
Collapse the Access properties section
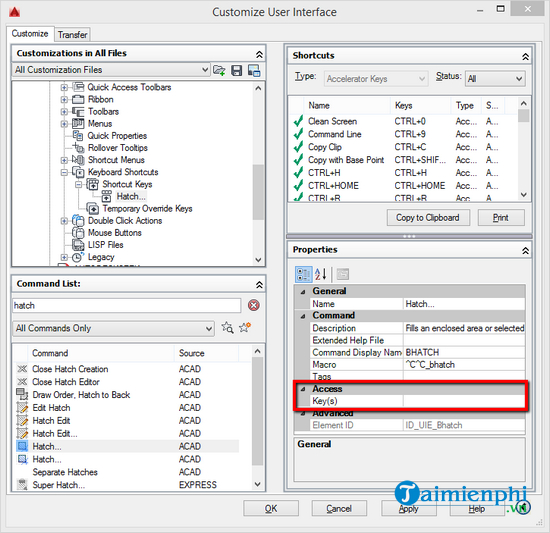pyautogui.click(x=303, y=389)
